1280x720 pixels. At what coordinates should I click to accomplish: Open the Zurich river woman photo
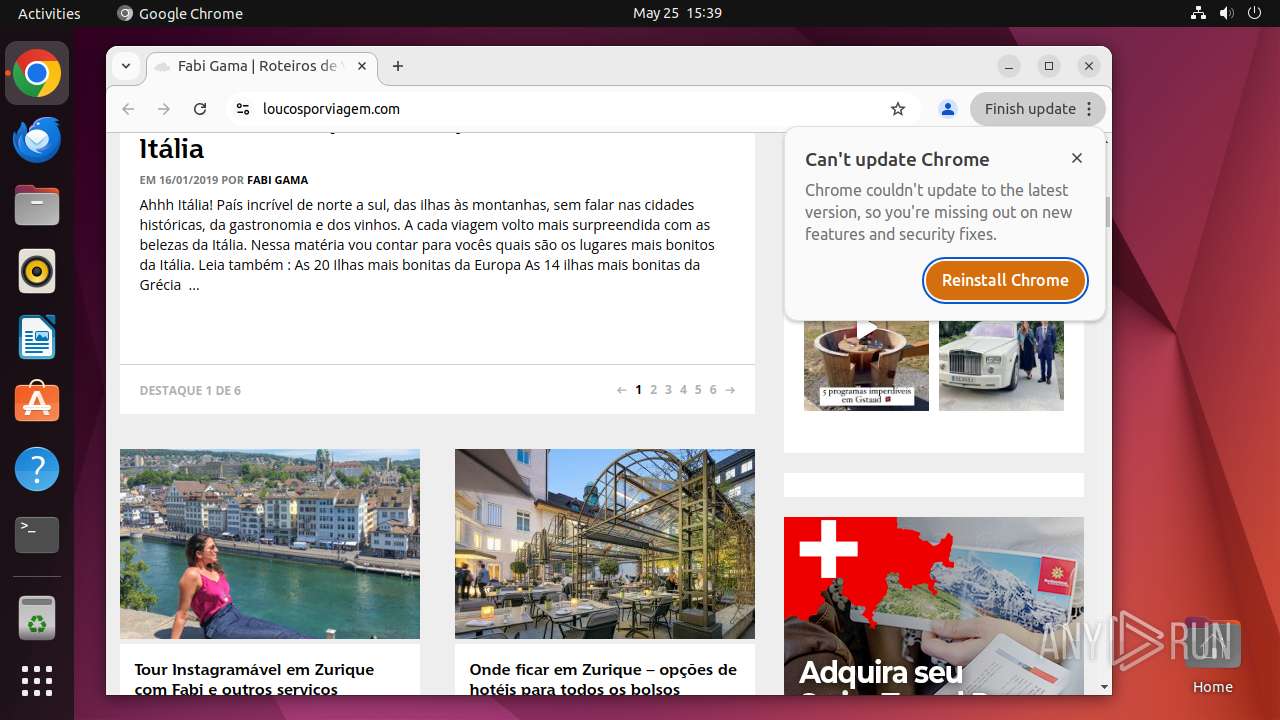(270, 544)
